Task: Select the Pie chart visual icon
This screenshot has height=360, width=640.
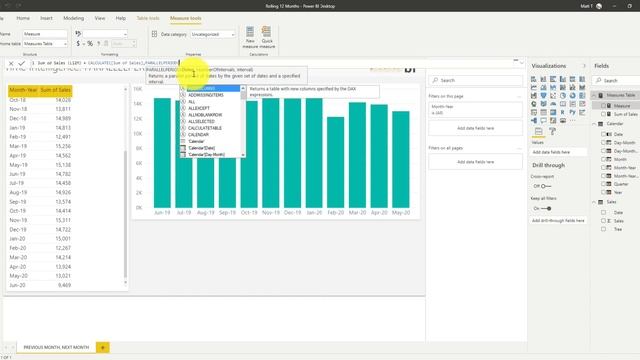Action: point(562,96)
